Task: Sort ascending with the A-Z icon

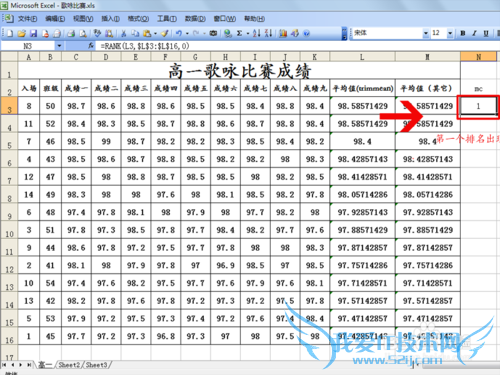Action: tap(256, 33)
